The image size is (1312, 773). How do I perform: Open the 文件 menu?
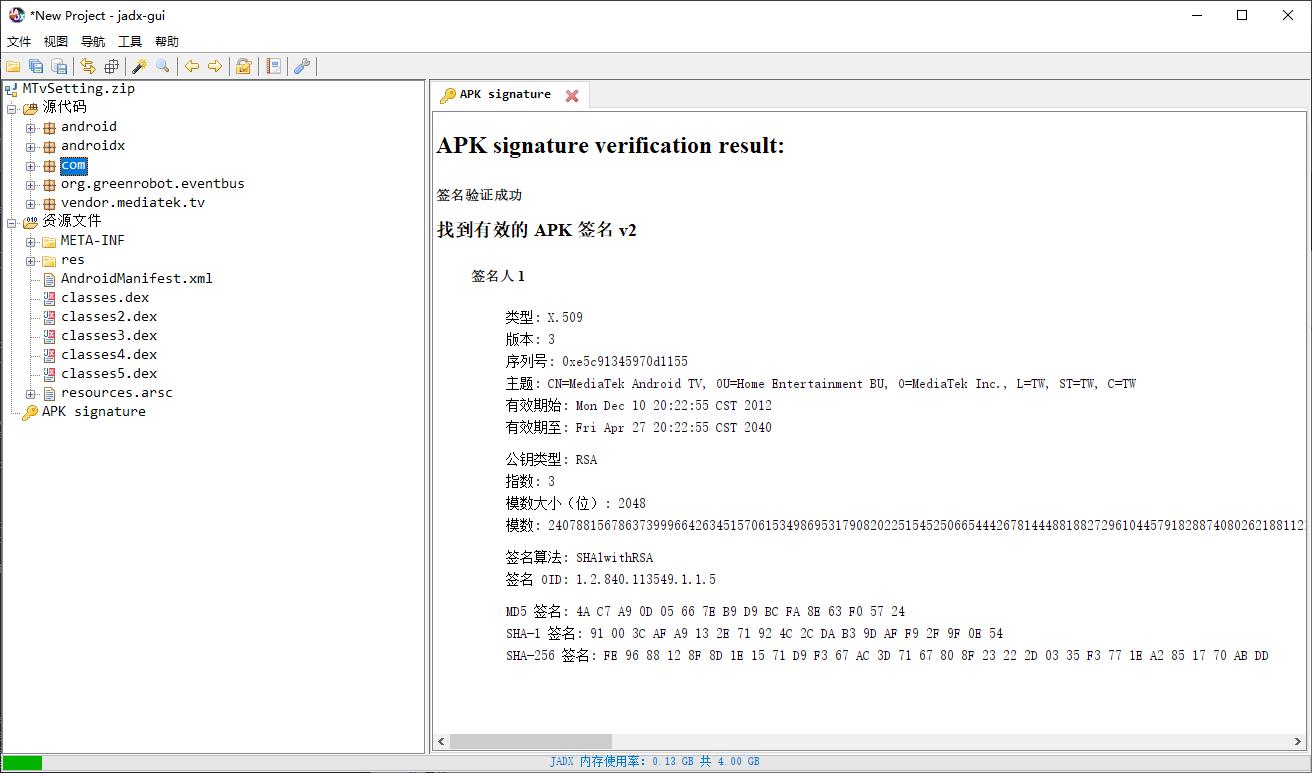(19, 41)
